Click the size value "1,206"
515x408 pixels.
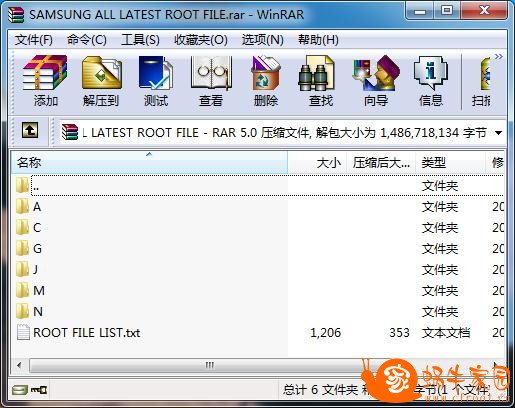click(x=325, y=332)
